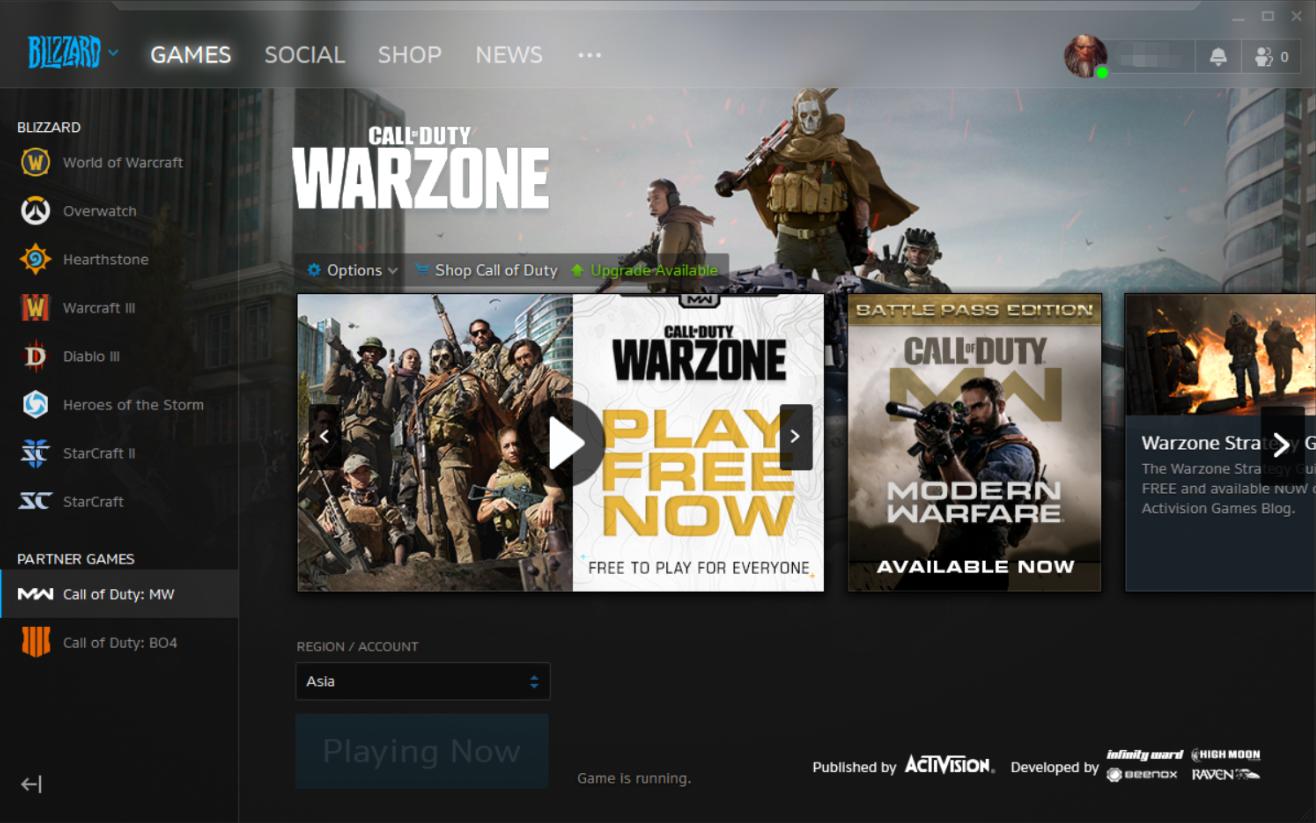Open the more options ellipsis menu
Viewport: 1316px width, 823px height.
point(590,55)
